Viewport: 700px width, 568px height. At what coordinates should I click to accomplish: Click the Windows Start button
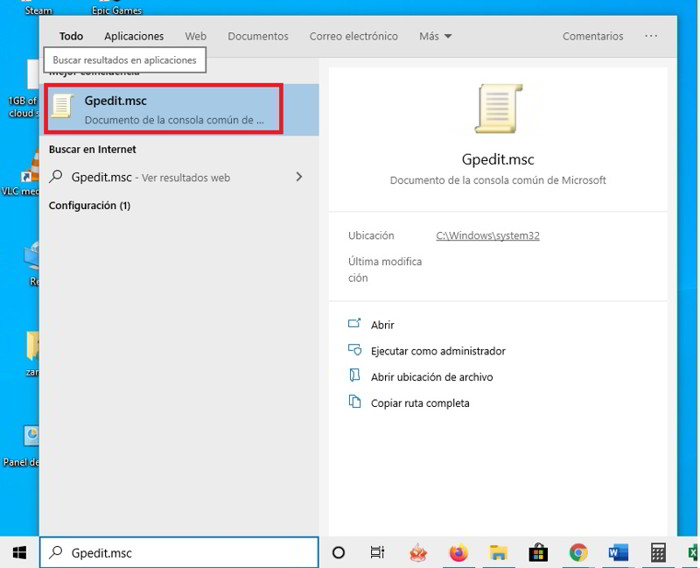[19, 552]
